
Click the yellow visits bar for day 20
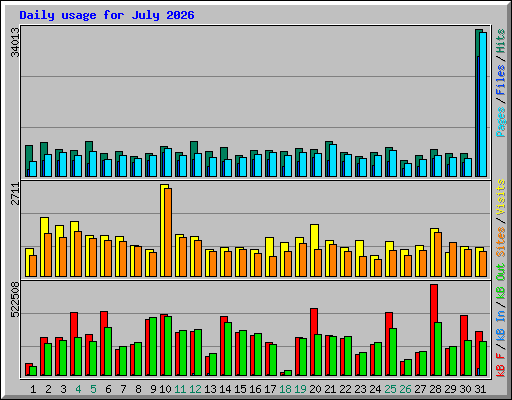[x=314, y=250]
